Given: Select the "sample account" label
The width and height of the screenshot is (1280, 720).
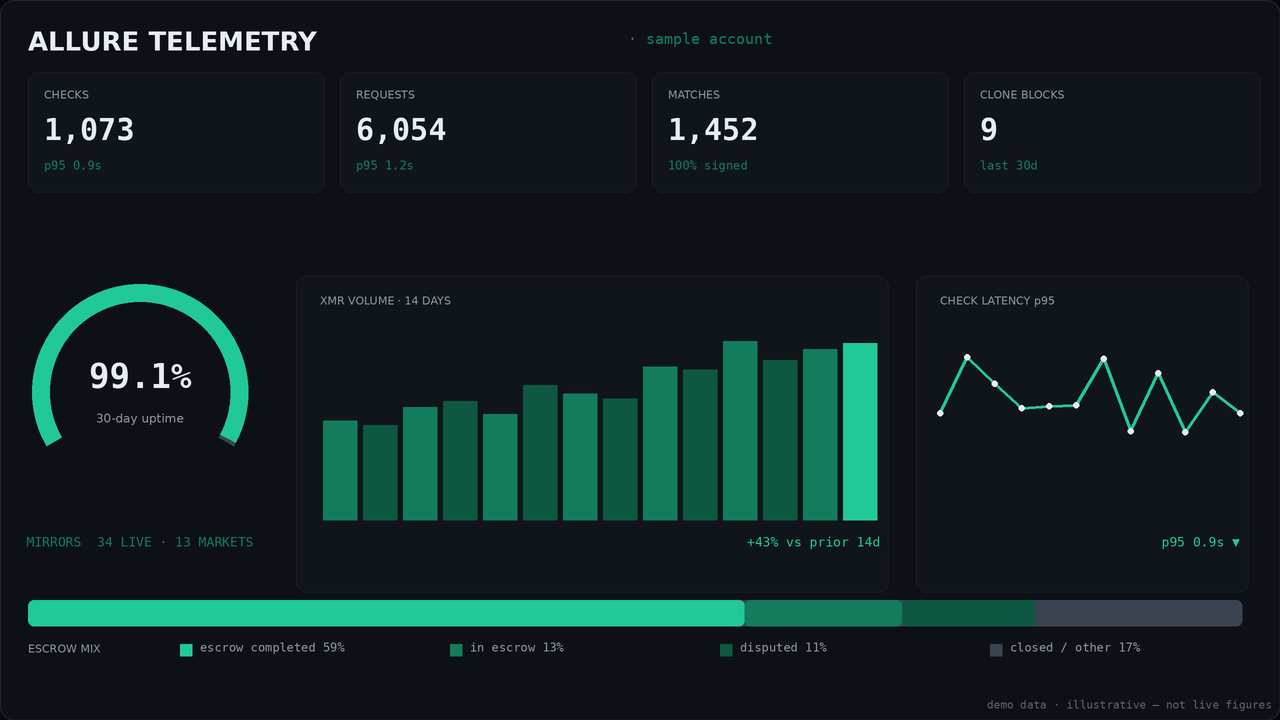Looking at the screenshot, I should click(709, 39).
